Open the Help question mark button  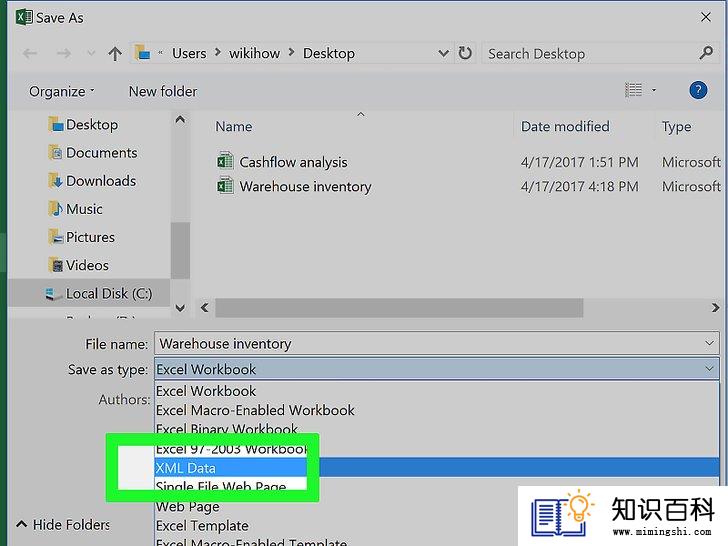click(698, 90)
